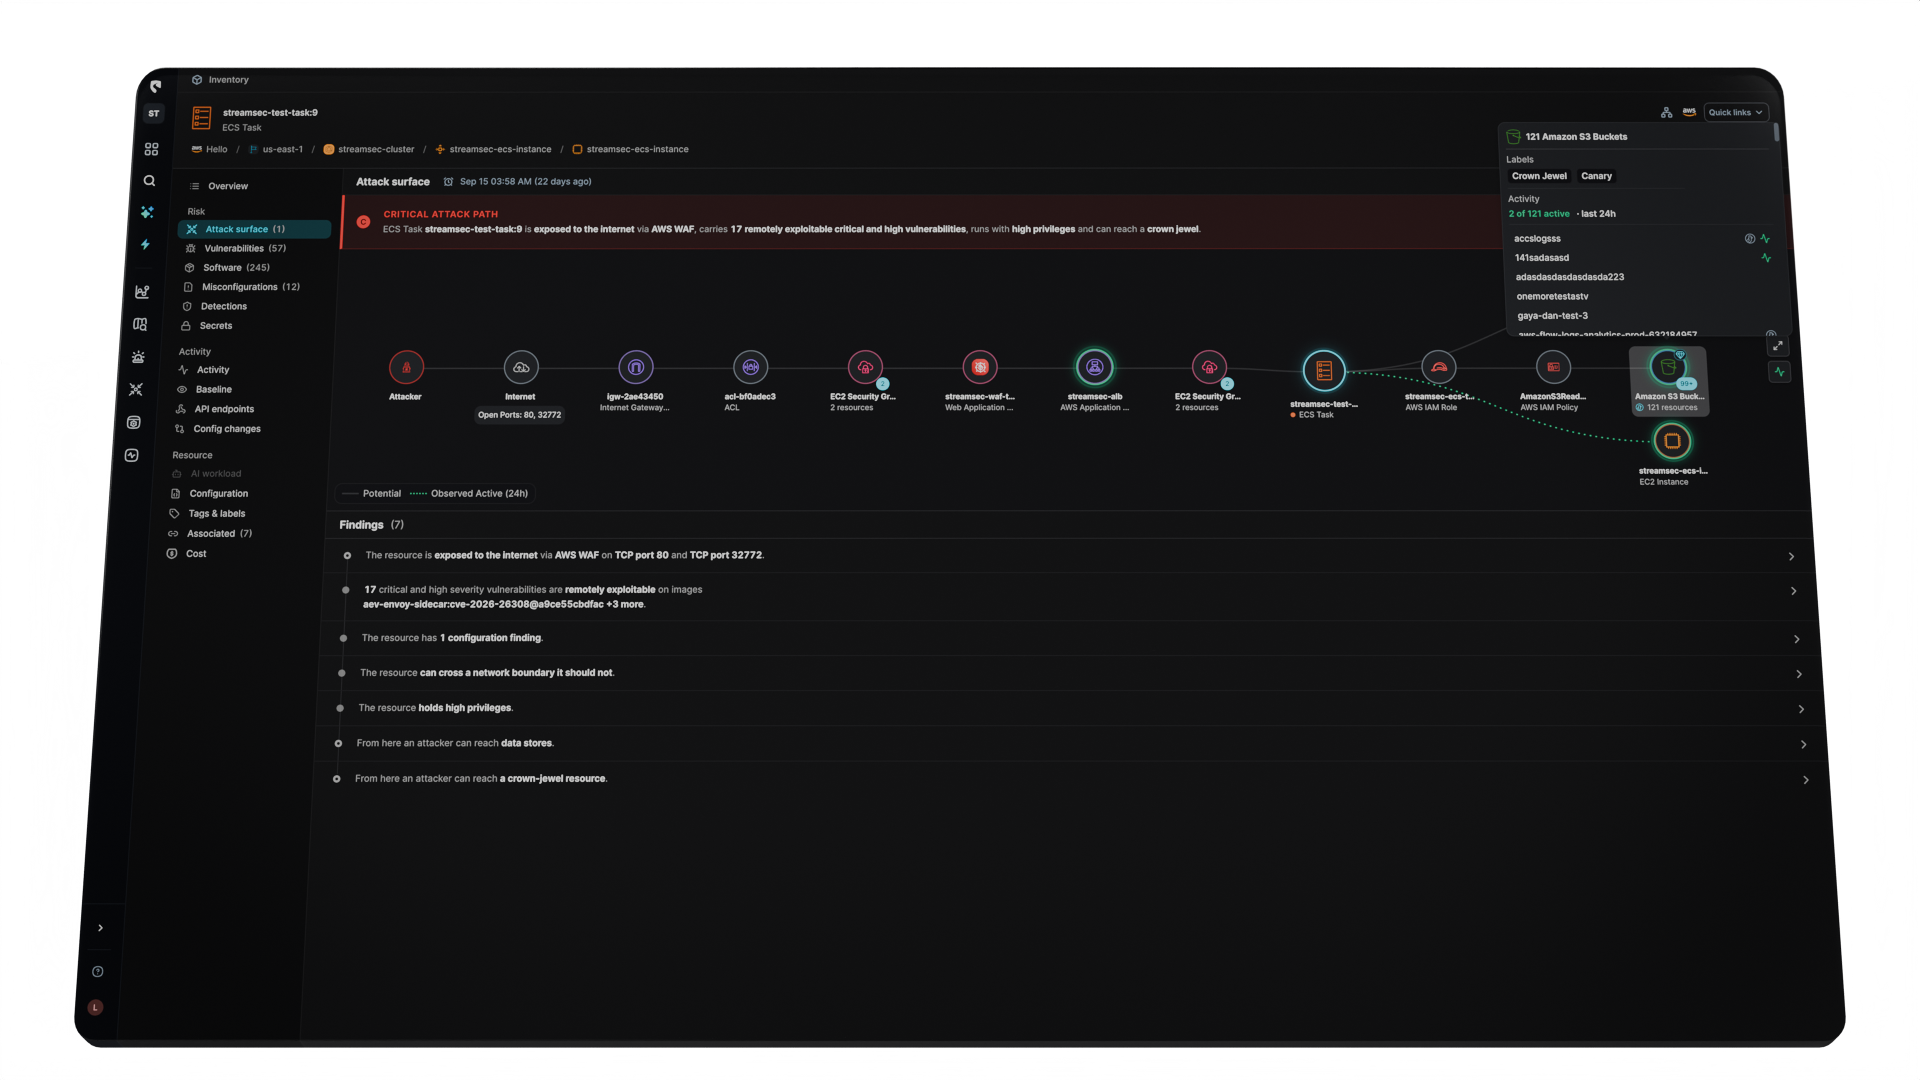
Task: Open the Quick links dropdown
Action: coord(1736,113)
